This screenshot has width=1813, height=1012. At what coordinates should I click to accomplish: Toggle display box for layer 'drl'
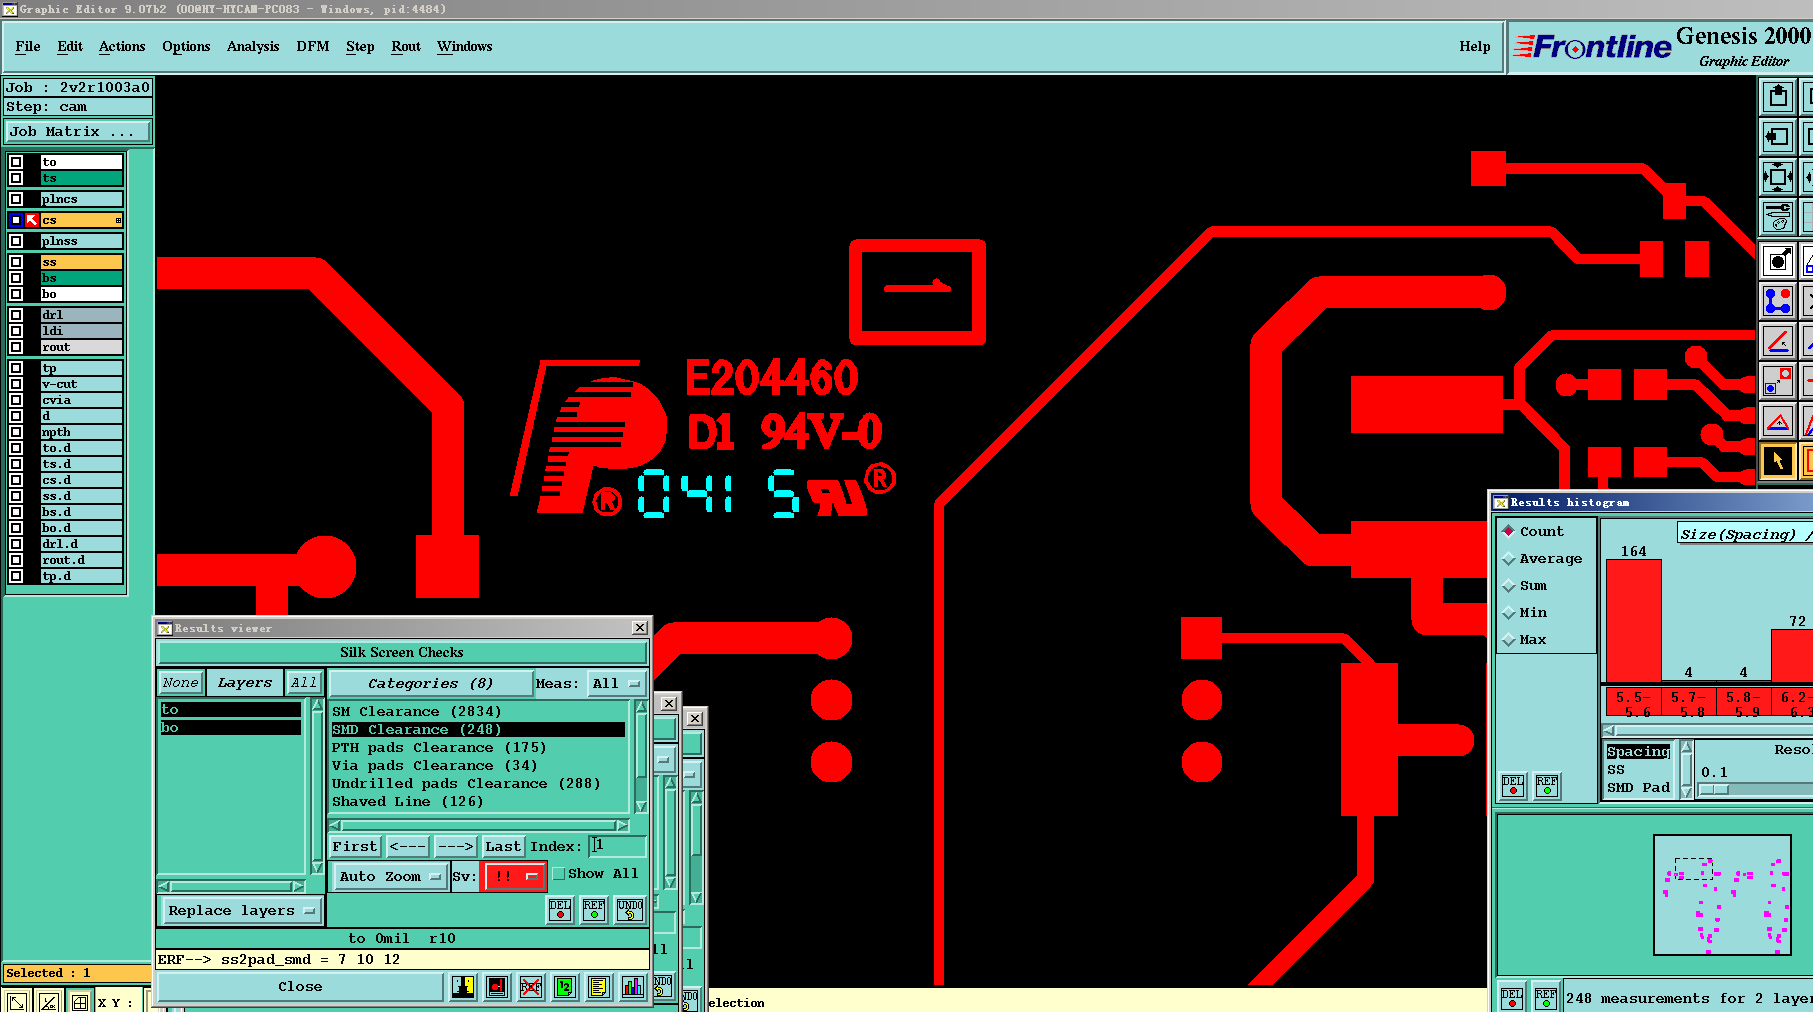tap(16, 315)
